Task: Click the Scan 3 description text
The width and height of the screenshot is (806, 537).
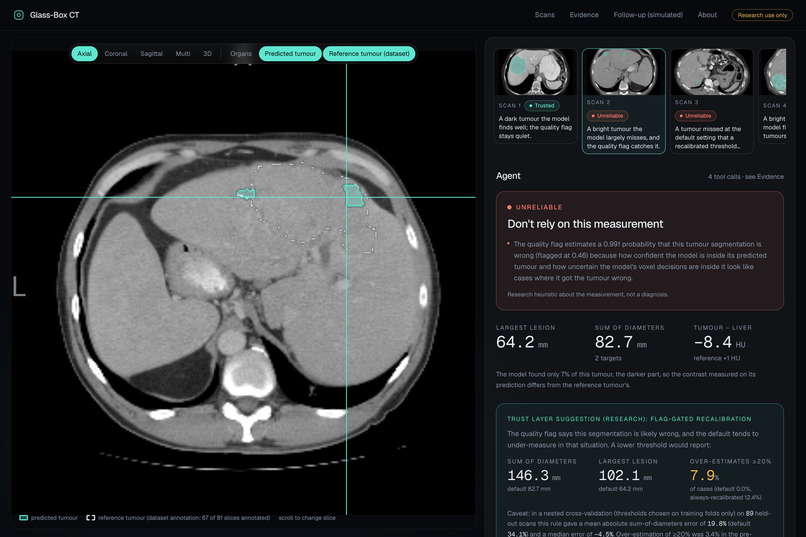Action: [708, 138]
